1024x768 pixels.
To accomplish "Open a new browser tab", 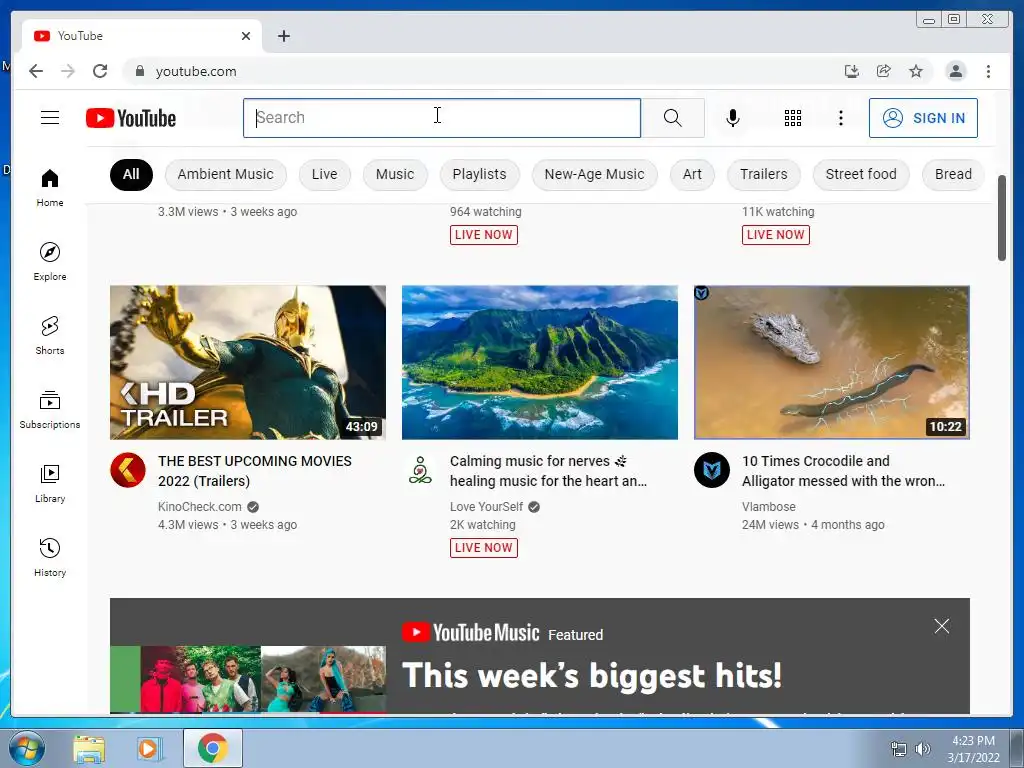I will [x=283, y=36].
